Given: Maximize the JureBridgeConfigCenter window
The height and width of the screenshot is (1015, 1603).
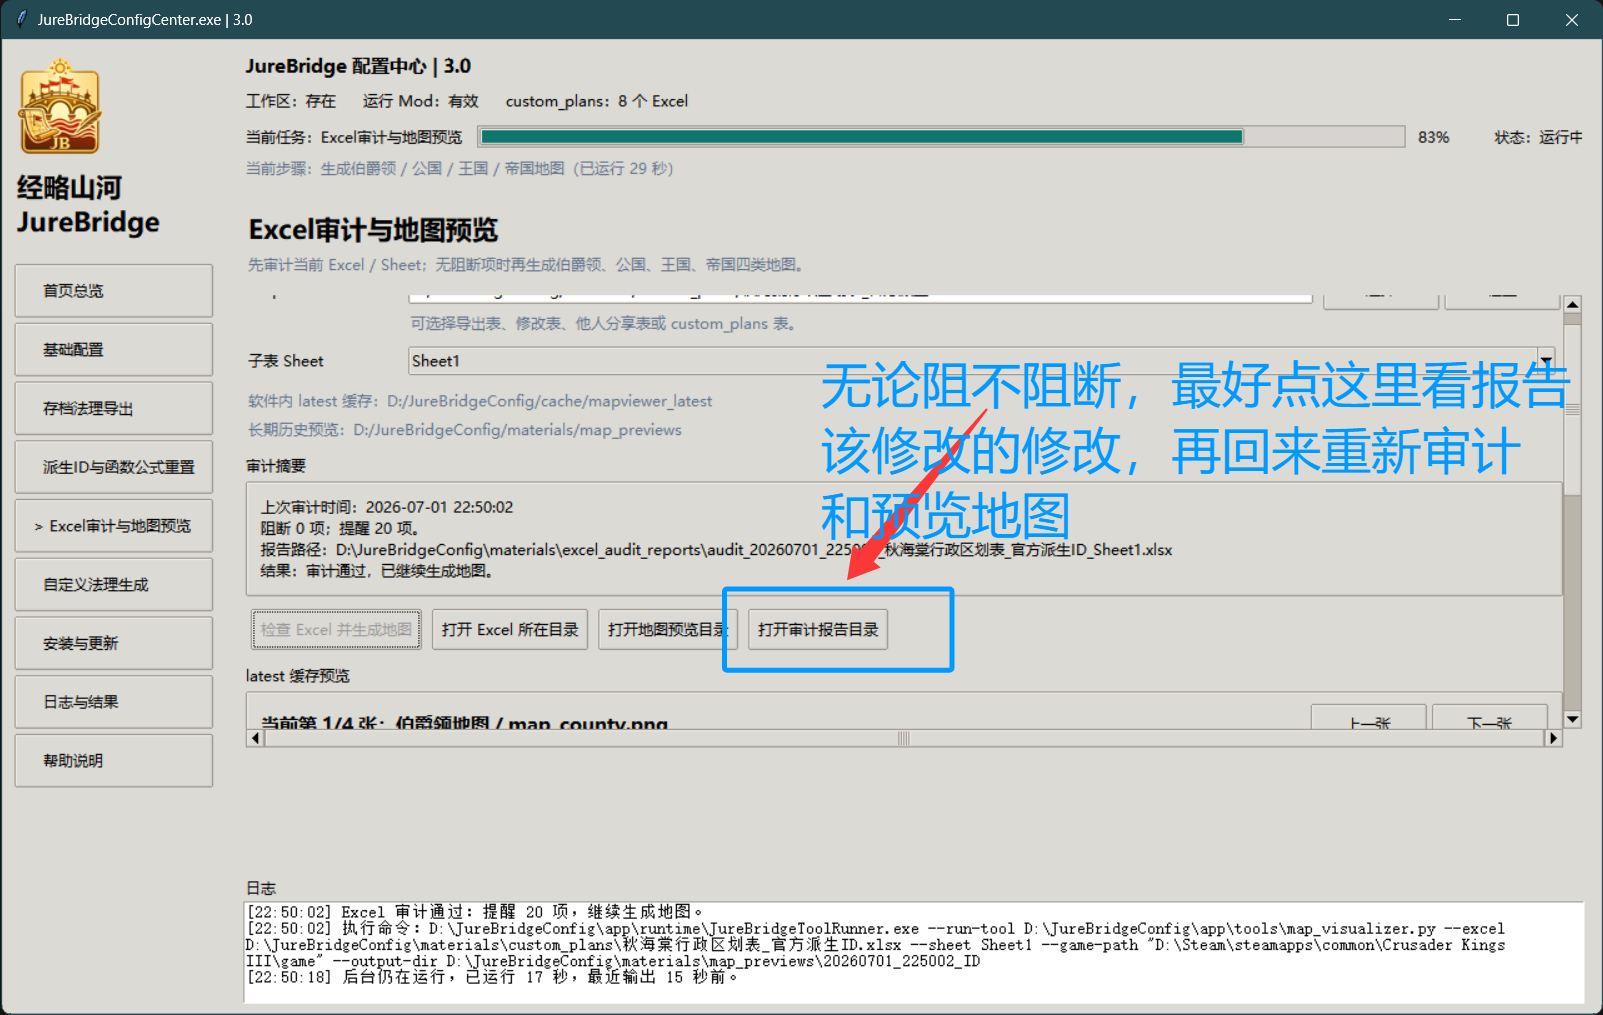Looking at the screenshot, I should coord(1513,20).
